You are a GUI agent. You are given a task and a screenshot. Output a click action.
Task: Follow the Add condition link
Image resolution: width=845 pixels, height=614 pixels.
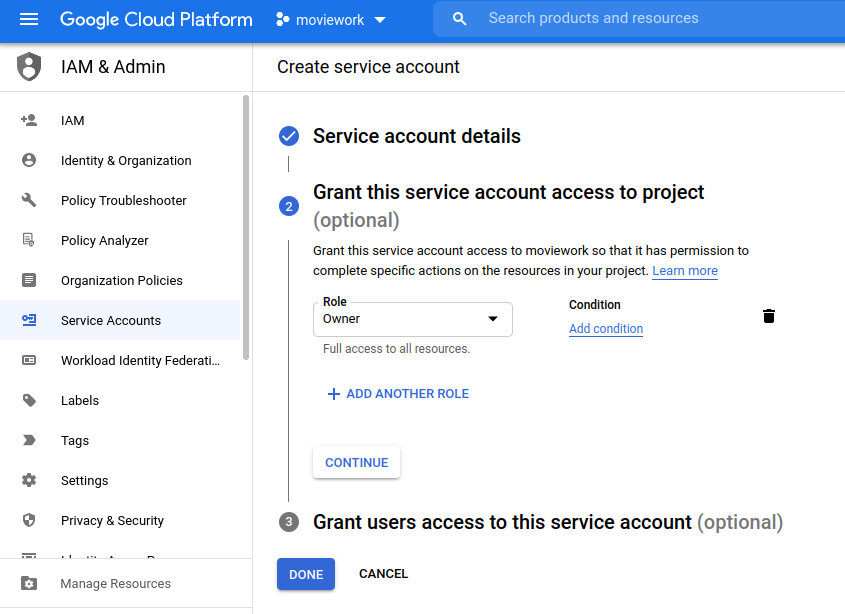606,329
